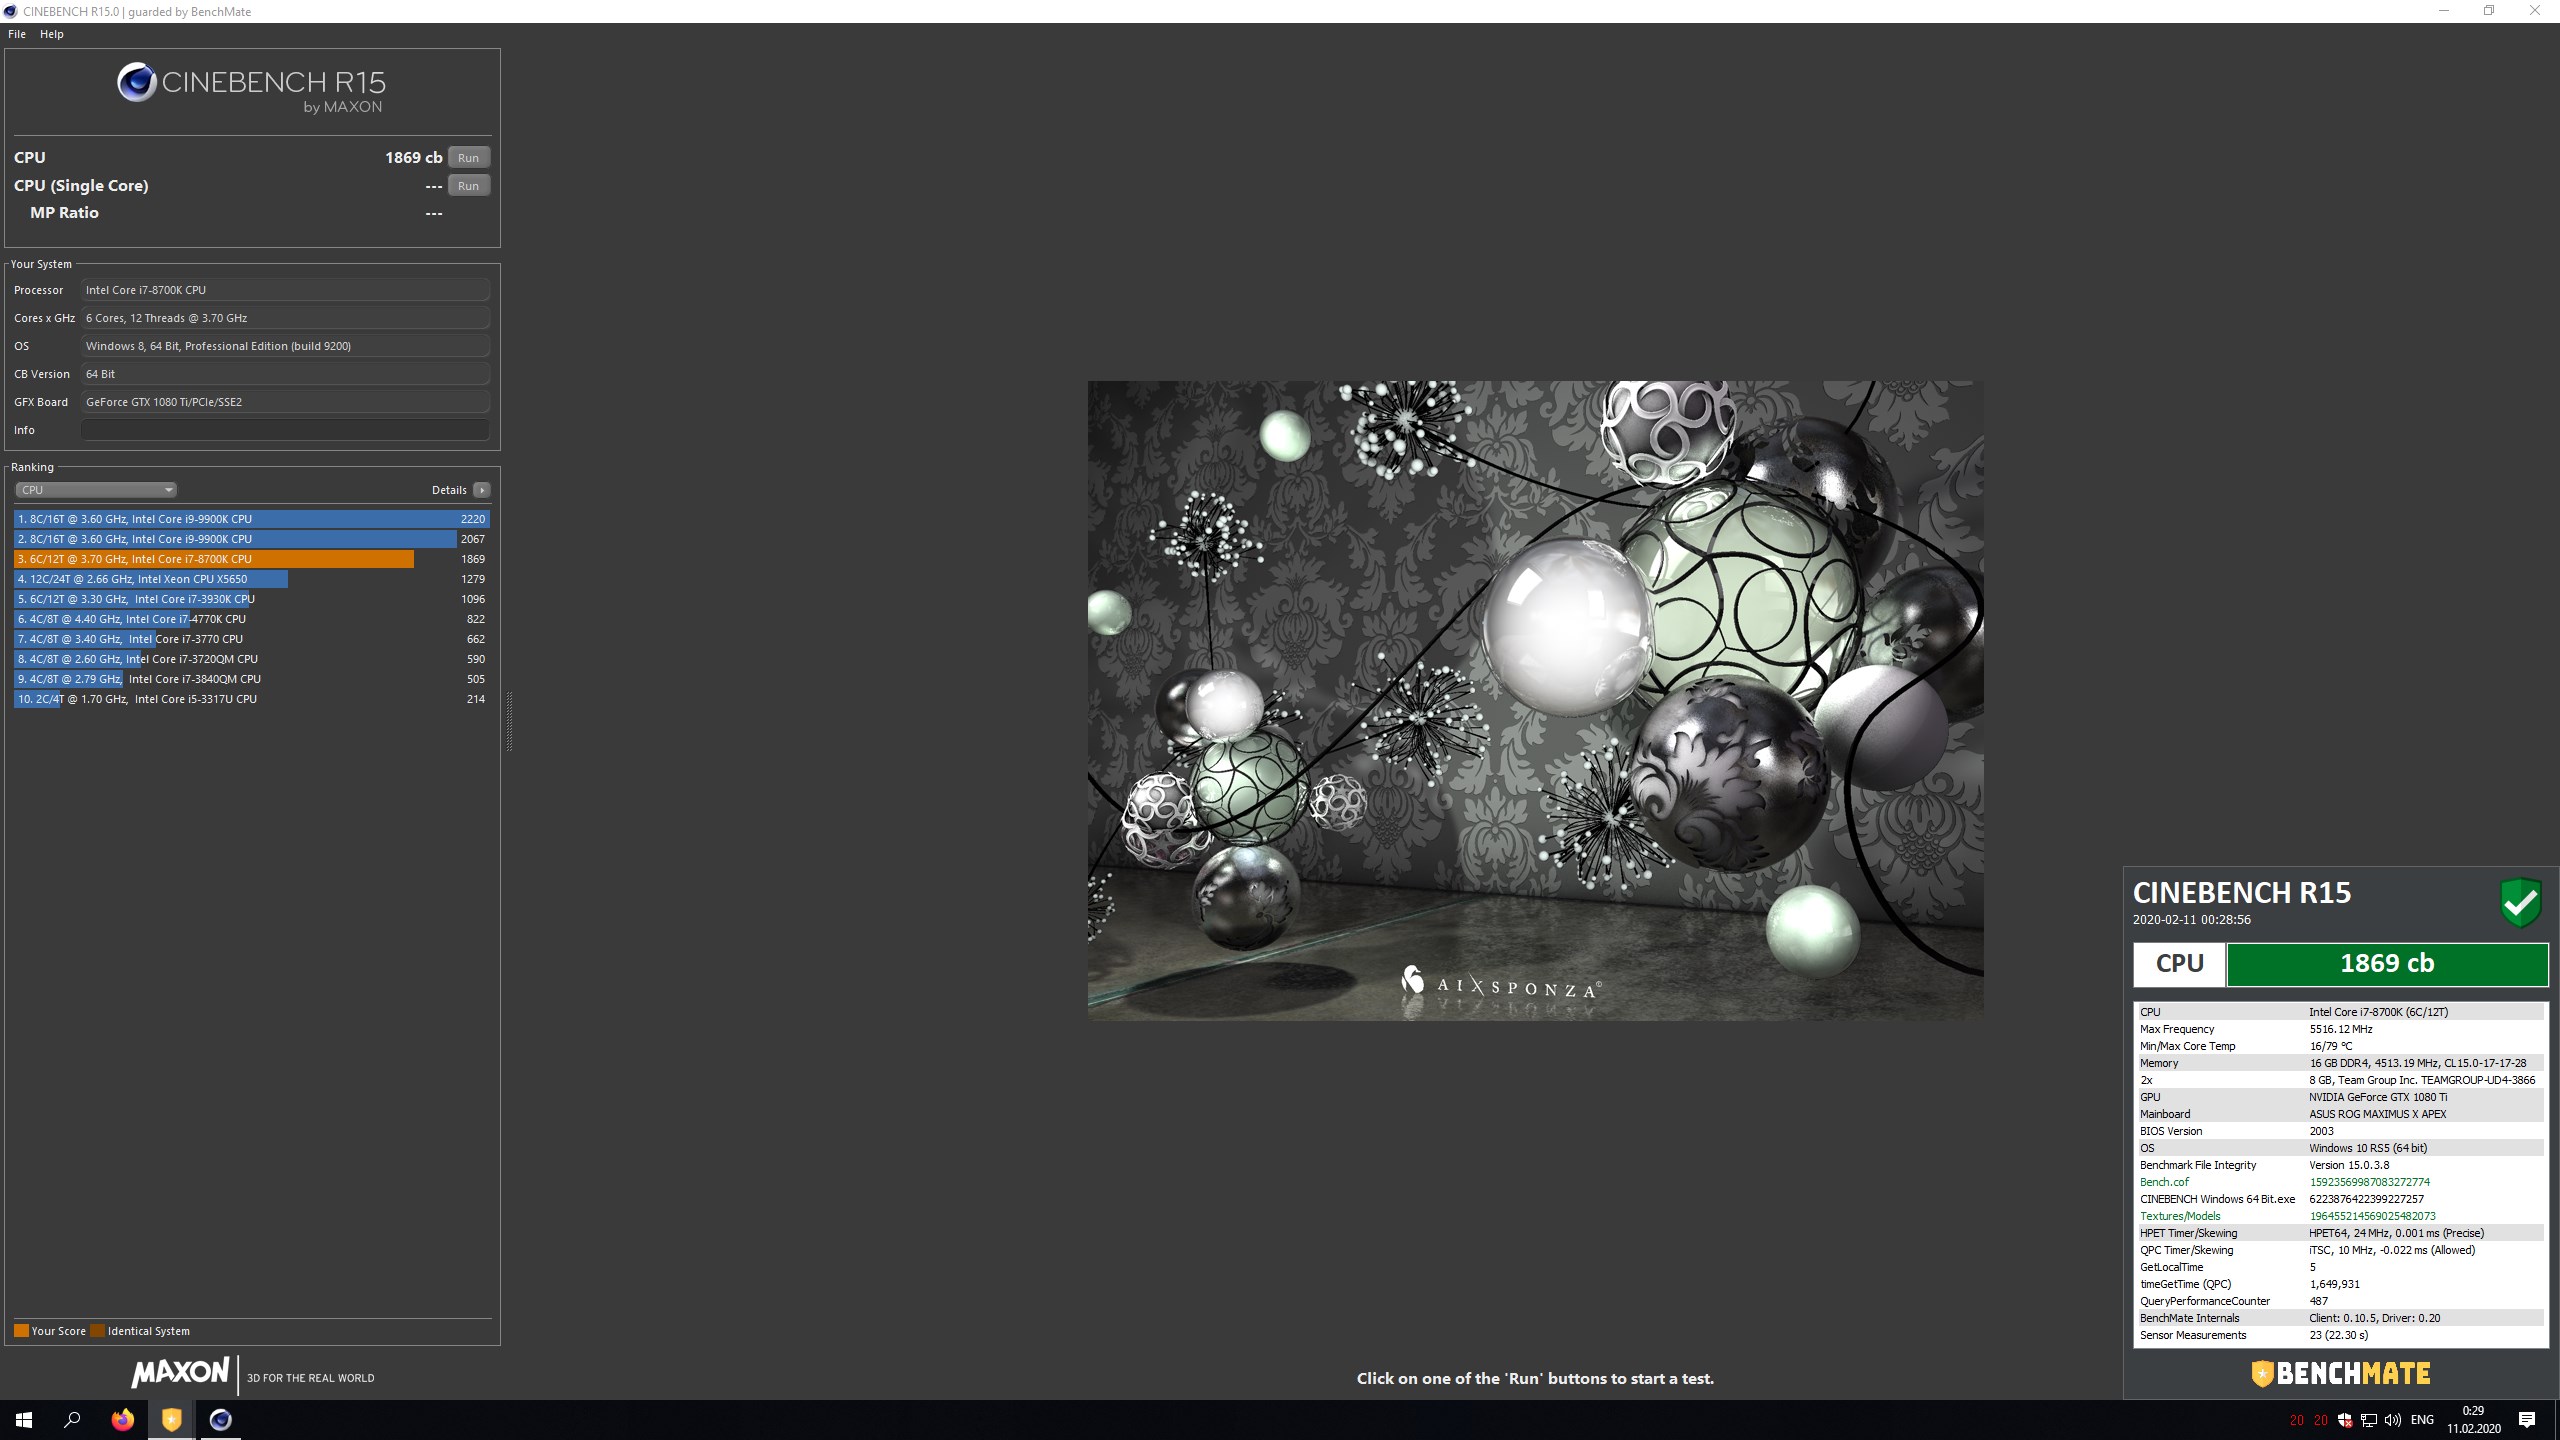The image size is (2560, 1440).
Task: Select ranking entry 2 i9-9900K scoring 2067
Action: click(252, 539)
